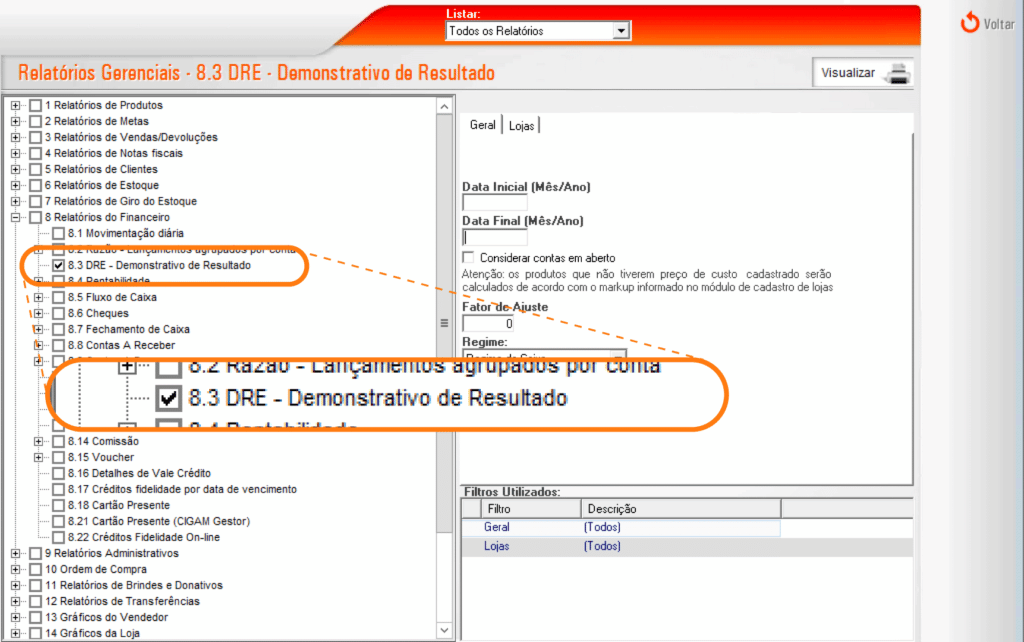Screen dimensions: 1024x642
Task: Click the Voltar back arrow icon
Action: click(x=970, y=23)
